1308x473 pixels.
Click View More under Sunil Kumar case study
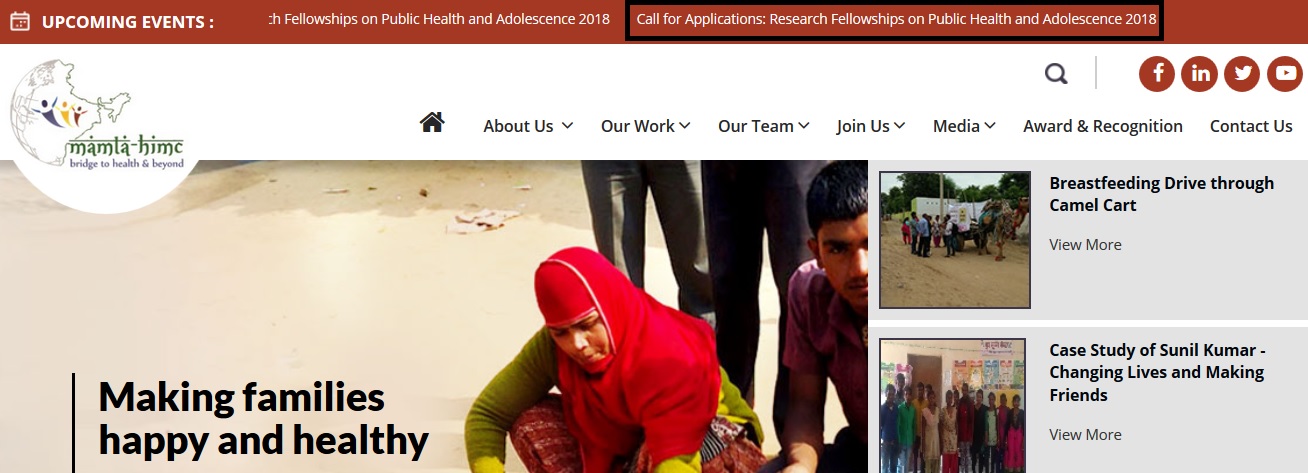(x=1085, y=434)
